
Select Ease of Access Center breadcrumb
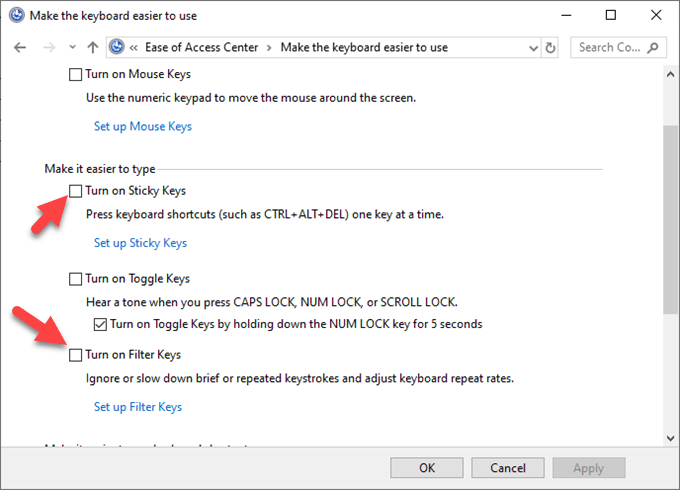pyautogui.click(x=202, y=47)
